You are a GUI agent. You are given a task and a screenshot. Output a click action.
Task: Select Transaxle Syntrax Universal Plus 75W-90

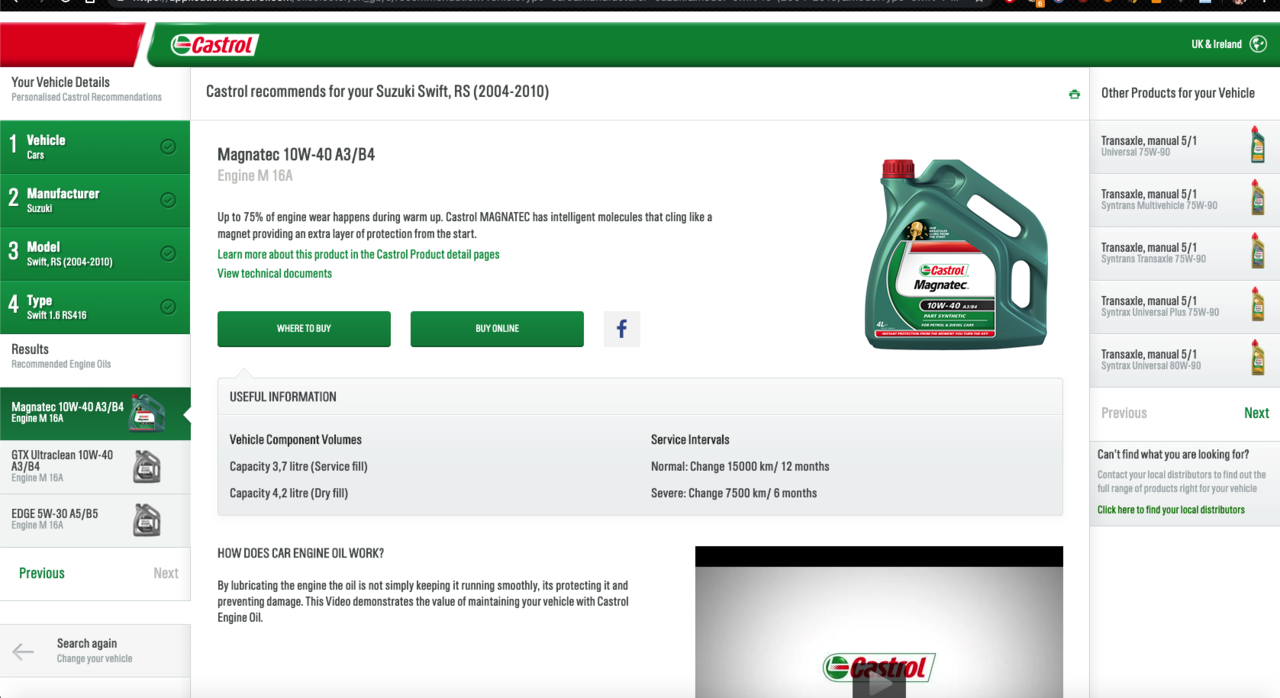[x=1184, y=305]
